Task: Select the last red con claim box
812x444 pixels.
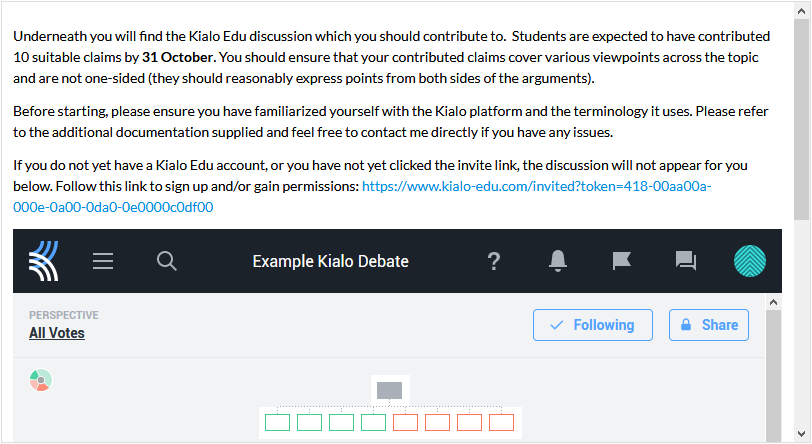Action: tap(501, 422)
